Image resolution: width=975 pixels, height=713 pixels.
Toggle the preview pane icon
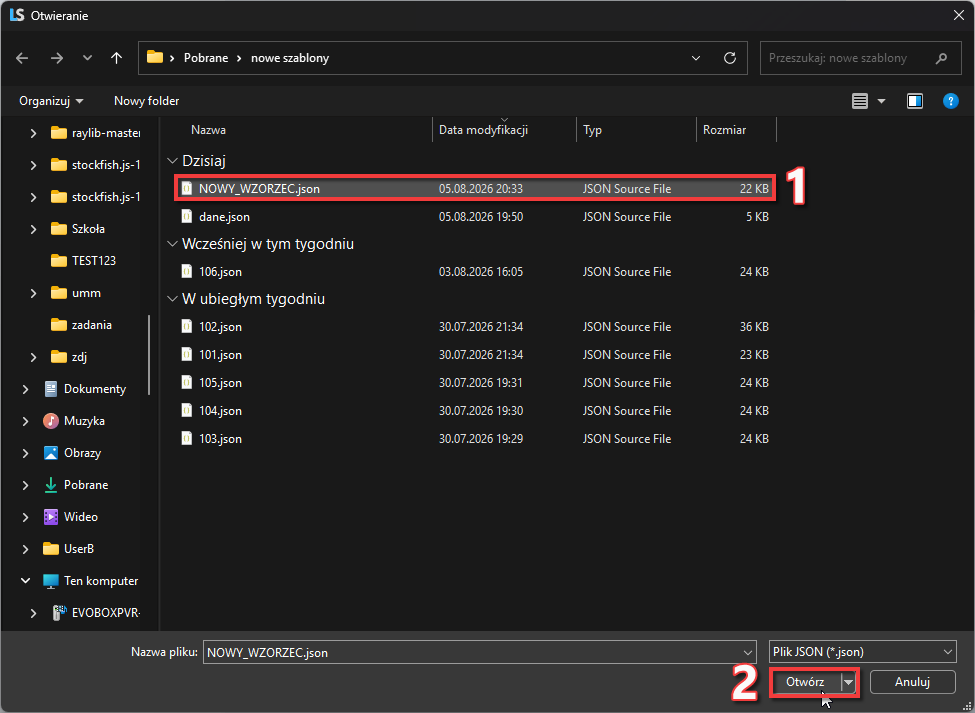pos(915,101)
